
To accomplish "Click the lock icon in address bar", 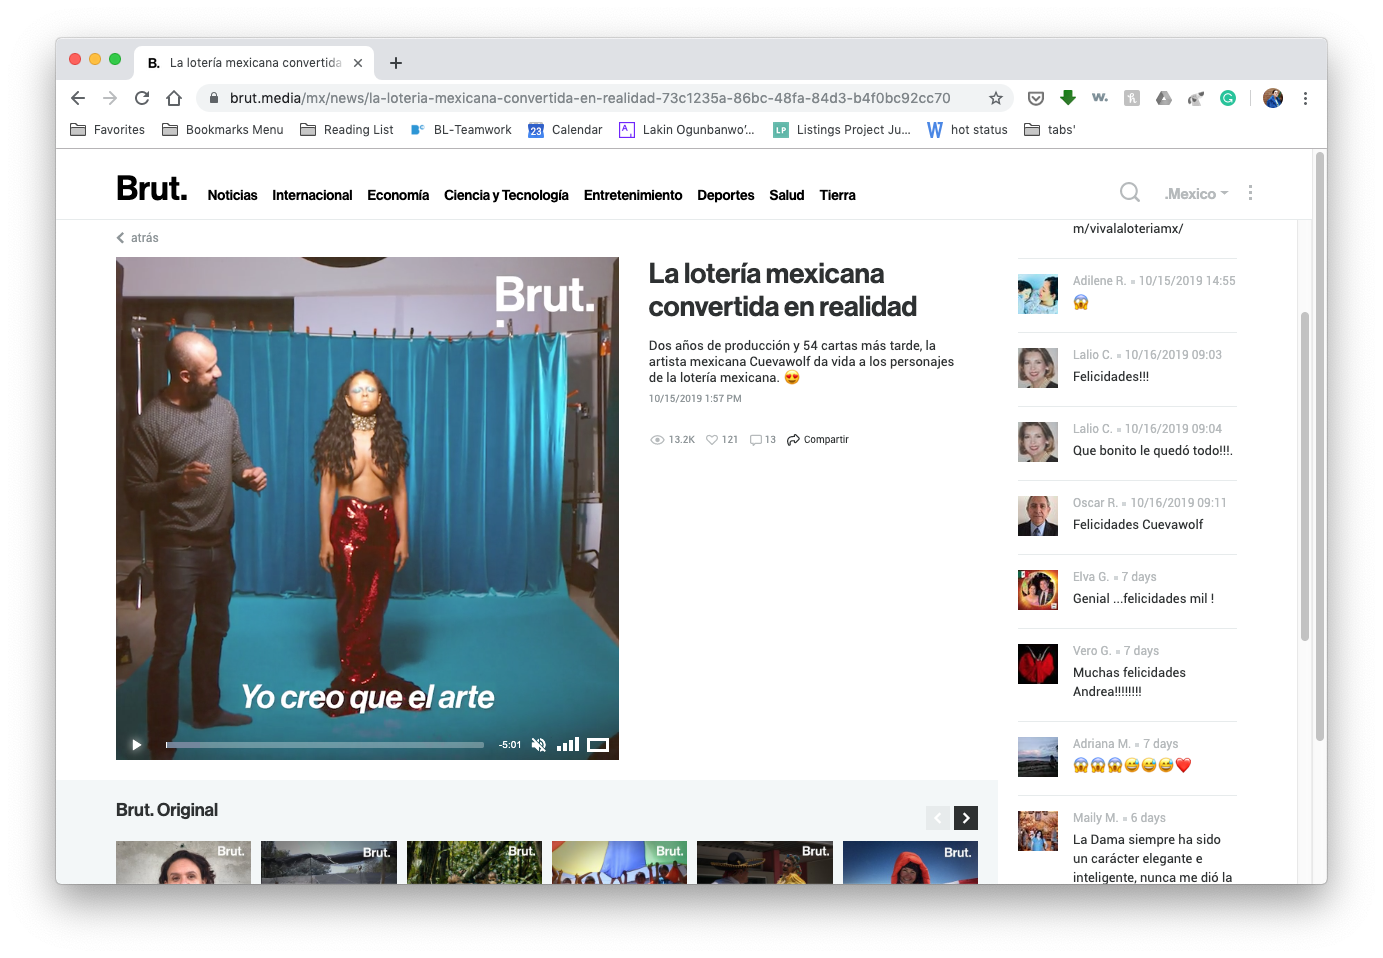I will 213,98.
